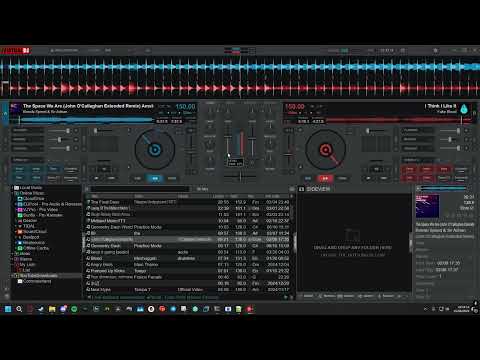Toggle the third effect on the right deck
Screen dimensions: 480x360
pos(467,148)
